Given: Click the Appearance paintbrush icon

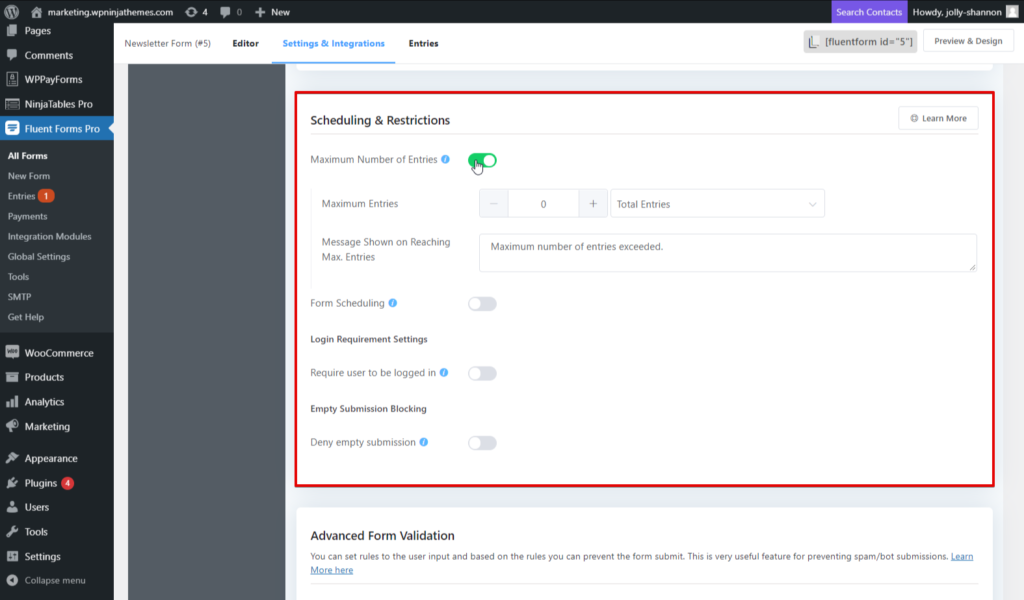Looking at the screenshot, I should [x=12, y=458].
